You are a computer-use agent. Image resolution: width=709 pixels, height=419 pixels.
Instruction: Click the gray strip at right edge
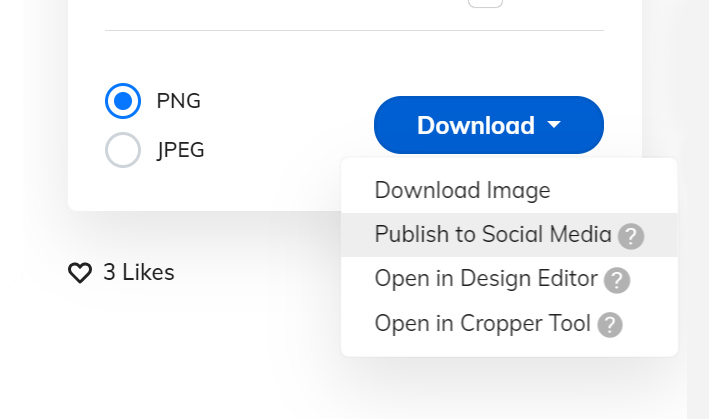(698, 209)
